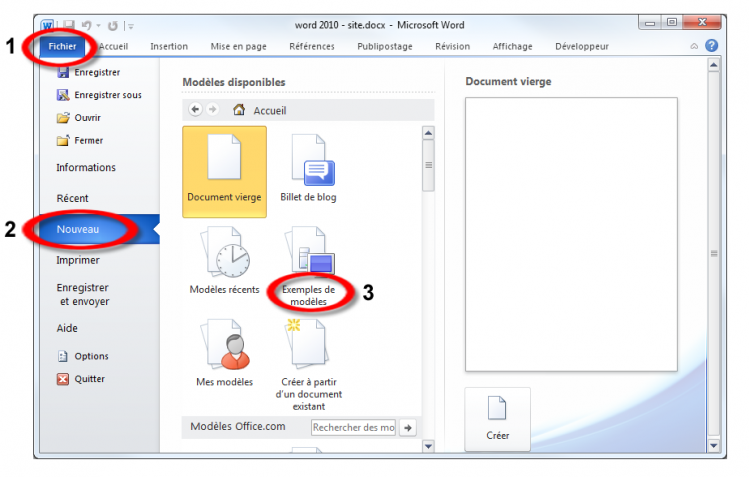Screen dimensions: 749x477
Task: Open the Fichier tab
Action: [63, 46]
